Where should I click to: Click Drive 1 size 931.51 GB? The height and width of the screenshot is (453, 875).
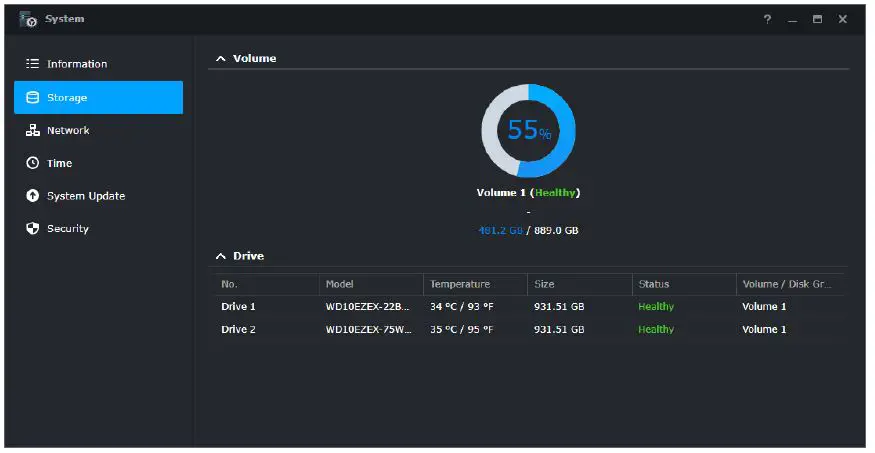[x=559, y=307]
